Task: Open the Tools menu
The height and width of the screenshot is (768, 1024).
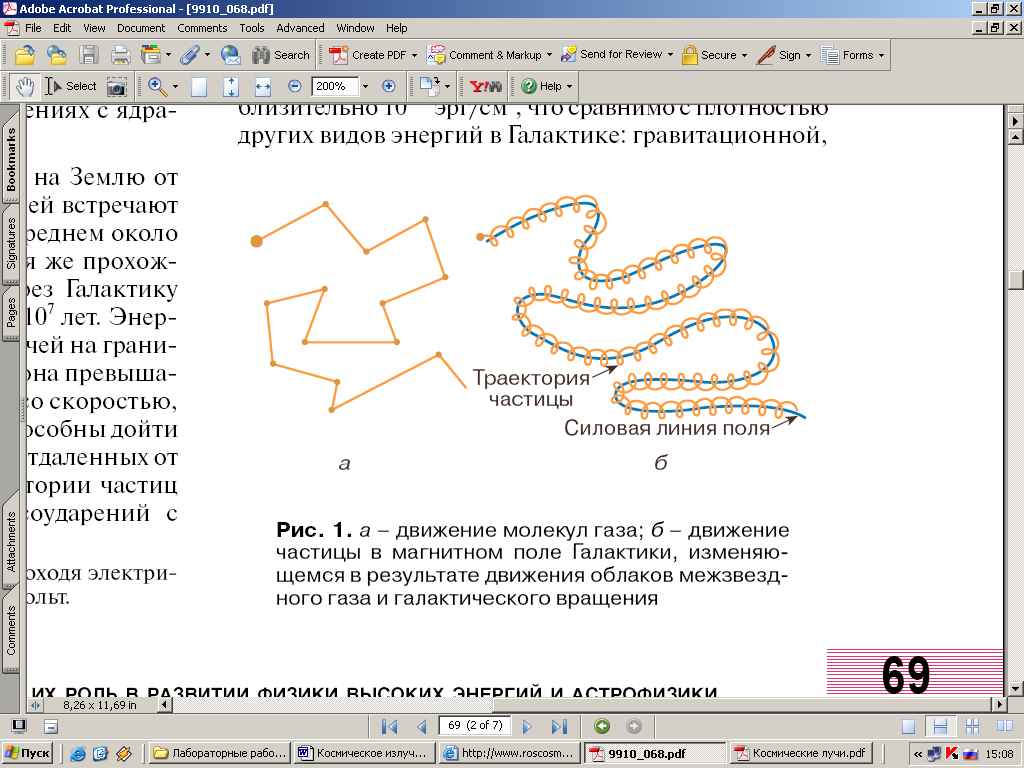Action: coord(251,28)
